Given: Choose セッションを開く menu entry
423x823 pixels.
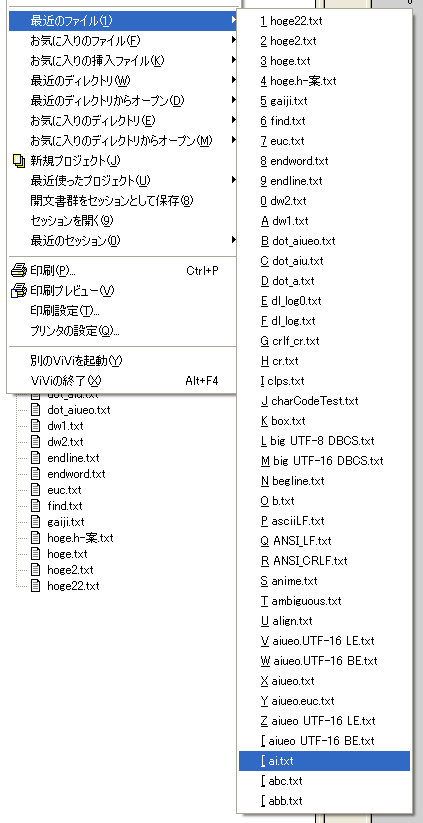Looking at the screenshot, I should click(x=122, y=221).
